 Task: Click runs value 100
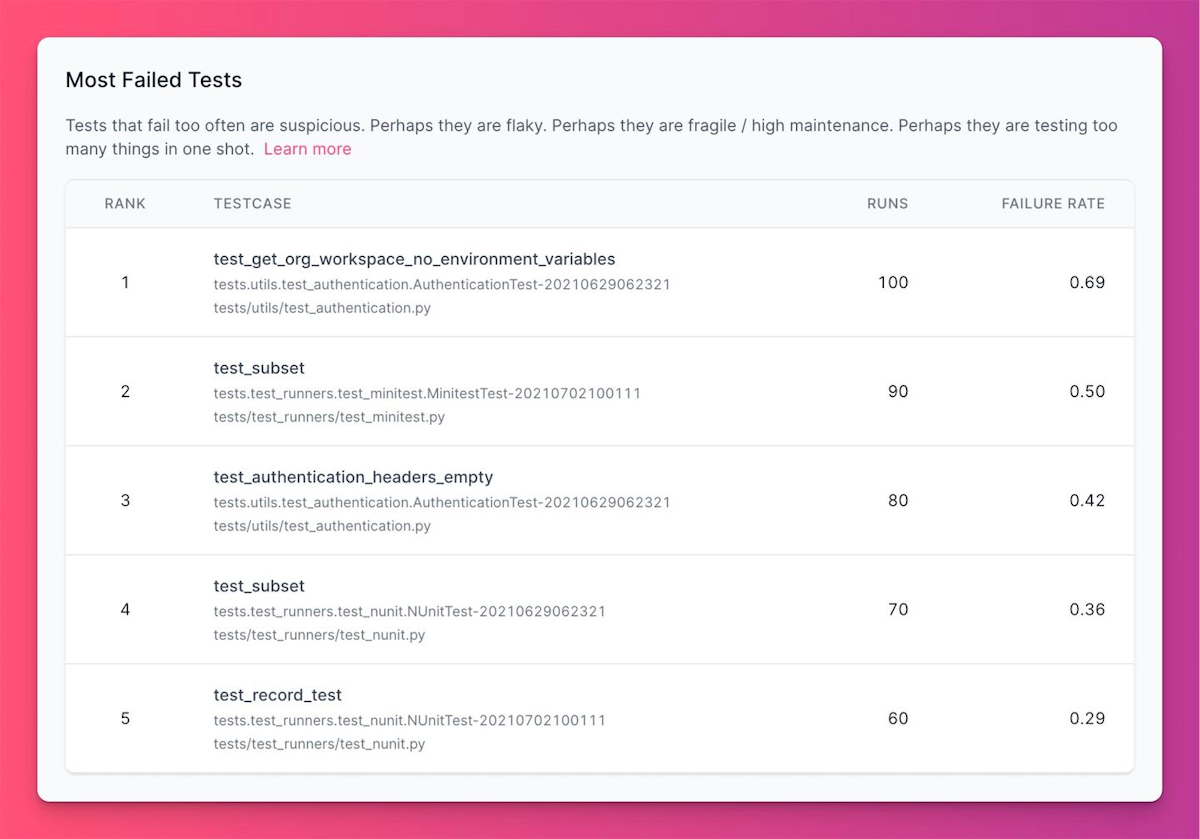pyautogui.click(x=893, y=282)
